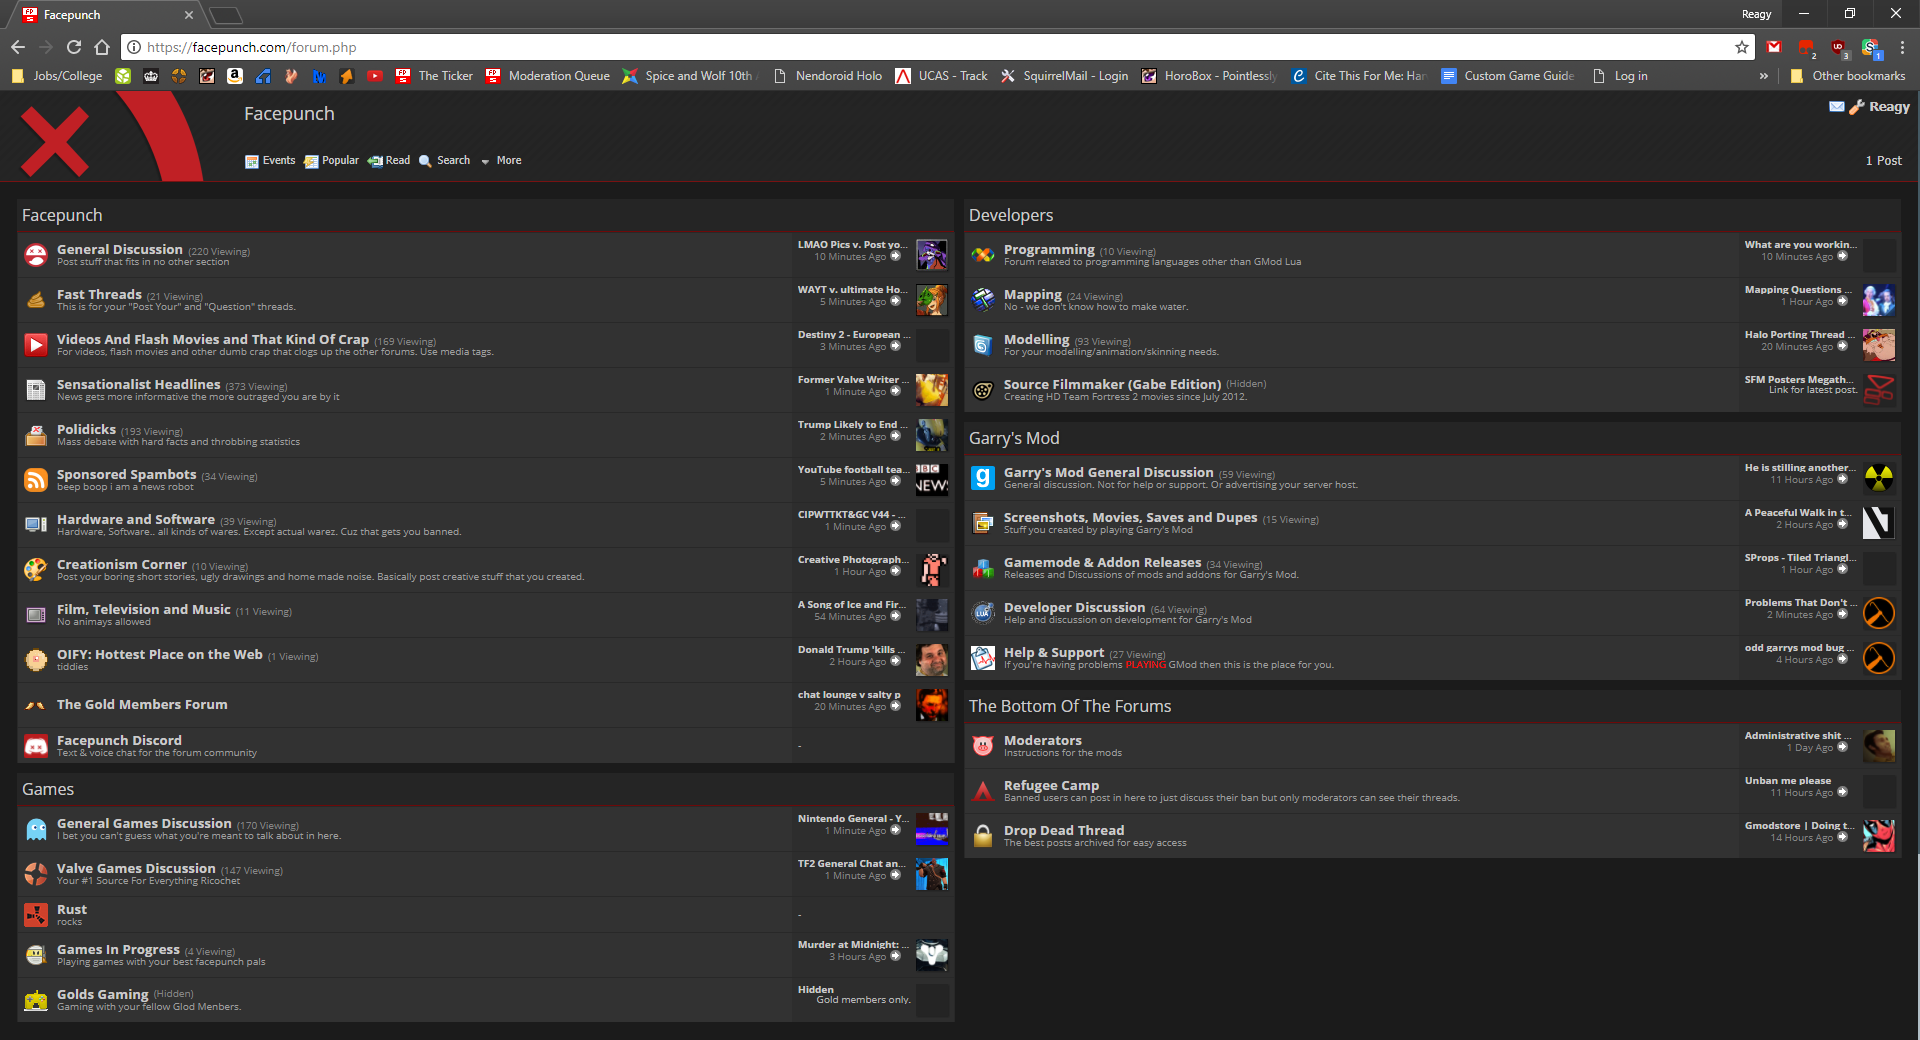Screen dimensions: 1920x1040
Task: Open the Reagy user profile link
Action: pos(1889,107)
